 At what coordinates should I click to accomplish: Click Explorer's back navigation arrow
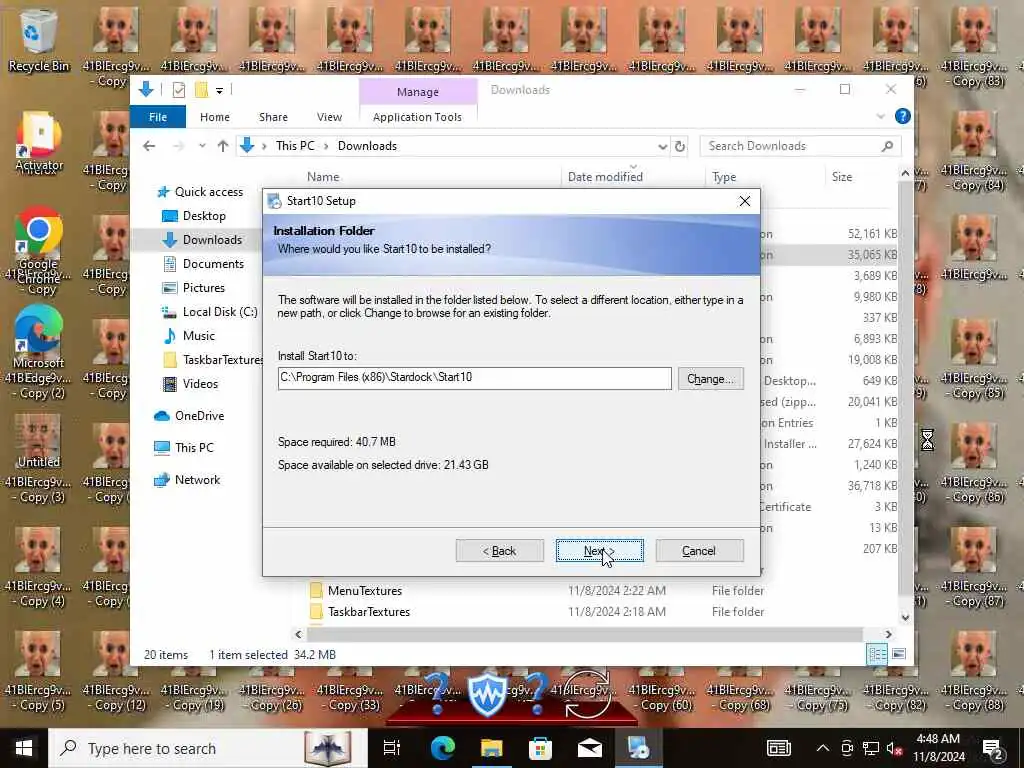pyautogui.click(x=149, y=146)
